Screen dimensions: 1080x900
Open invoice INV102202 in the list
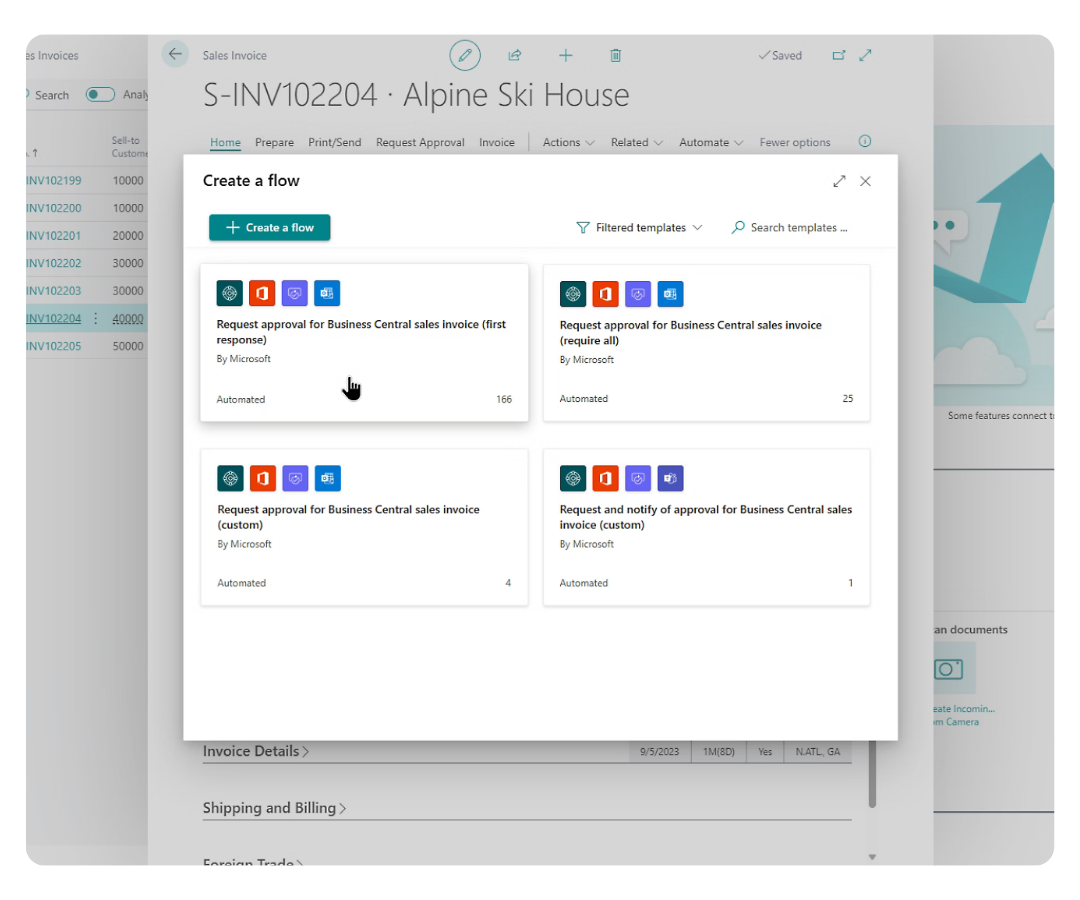point(54,263)
